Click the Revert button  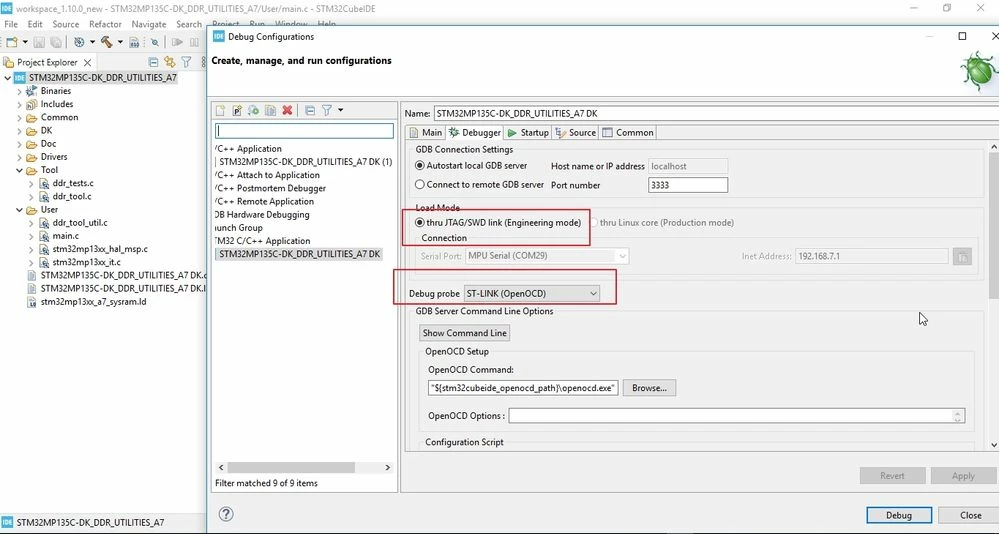(892, 475)
